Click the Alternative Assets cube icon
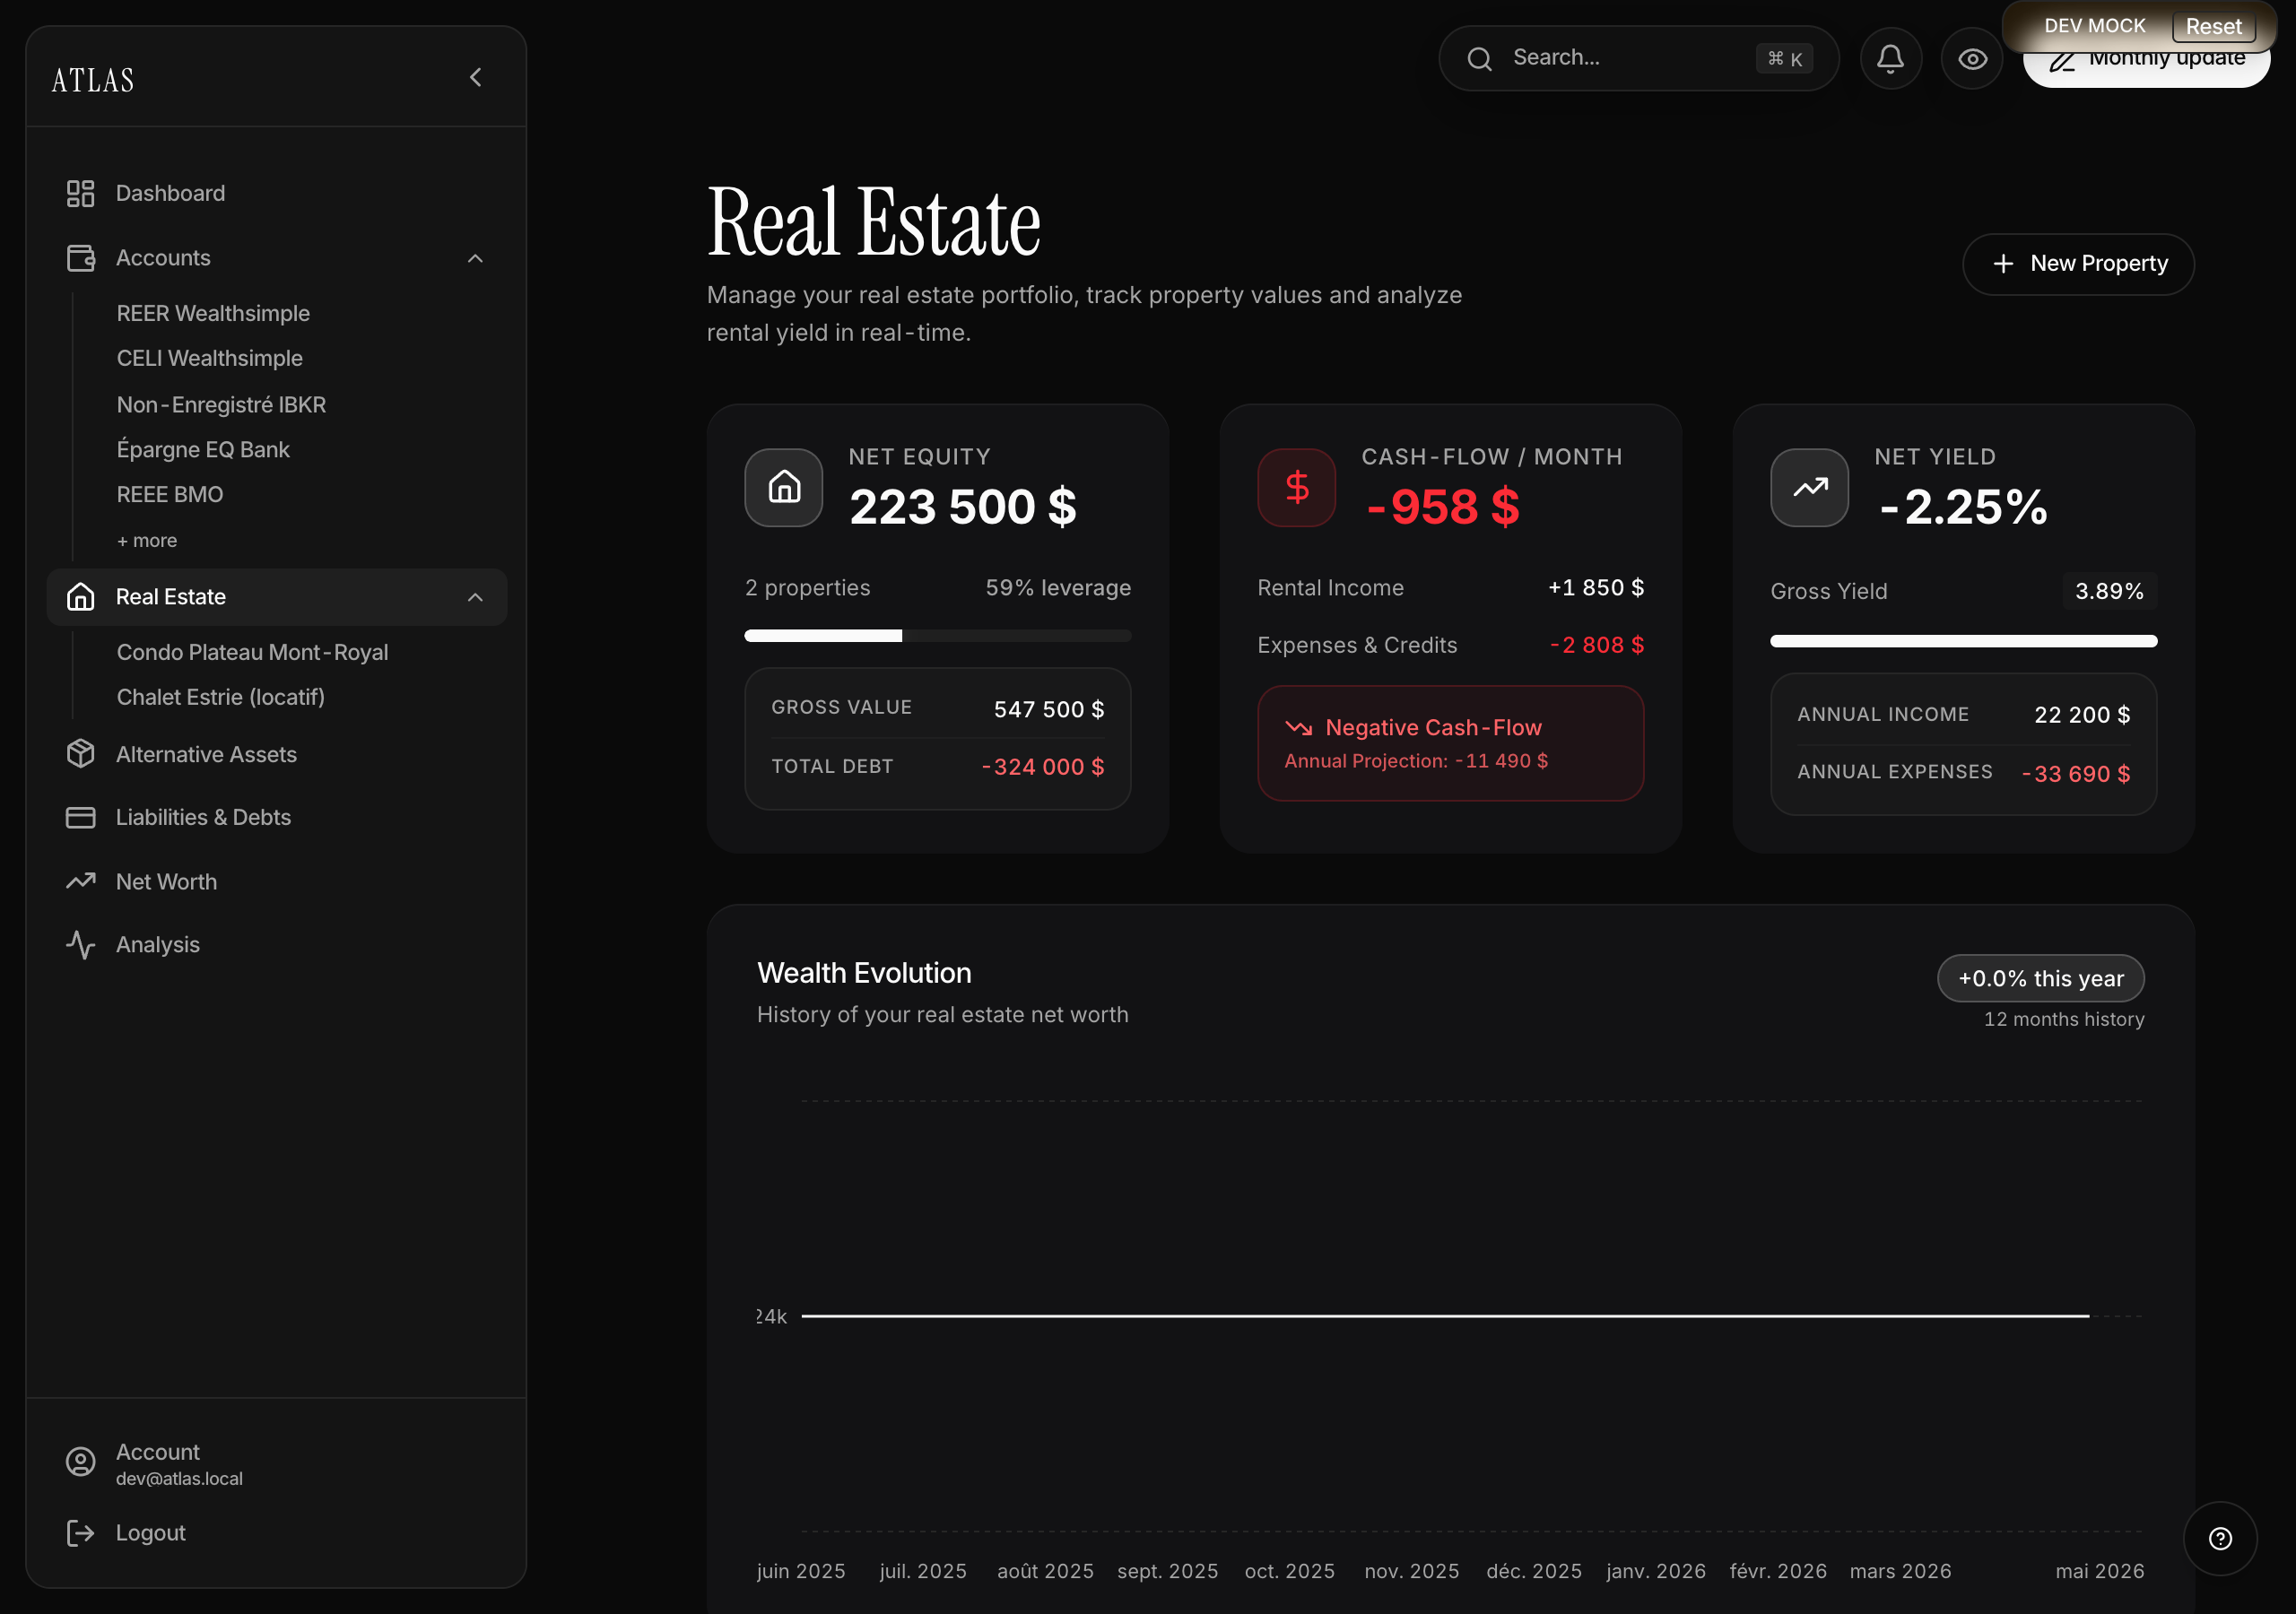 click(80, 753)
